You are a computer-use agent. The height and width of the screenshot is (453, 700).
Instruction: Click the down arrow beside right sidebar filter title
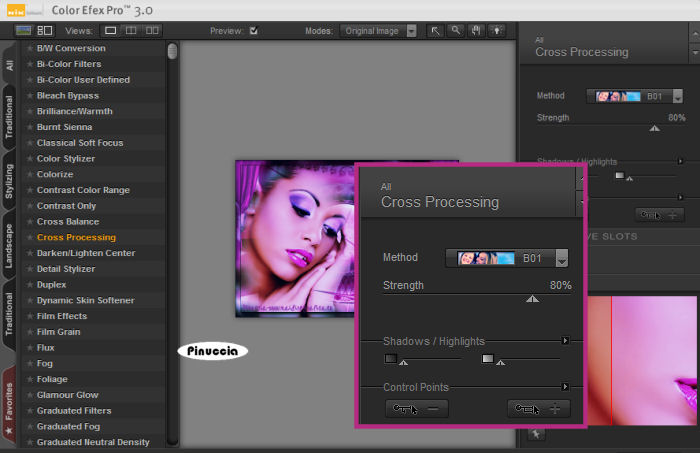click(695, 53)
